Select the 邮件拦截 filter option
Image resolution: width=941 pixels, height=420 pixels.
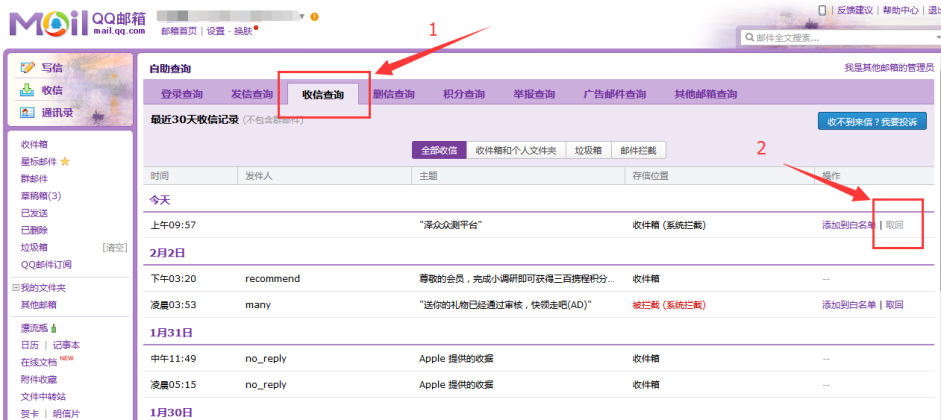click(x=637, y=150)
